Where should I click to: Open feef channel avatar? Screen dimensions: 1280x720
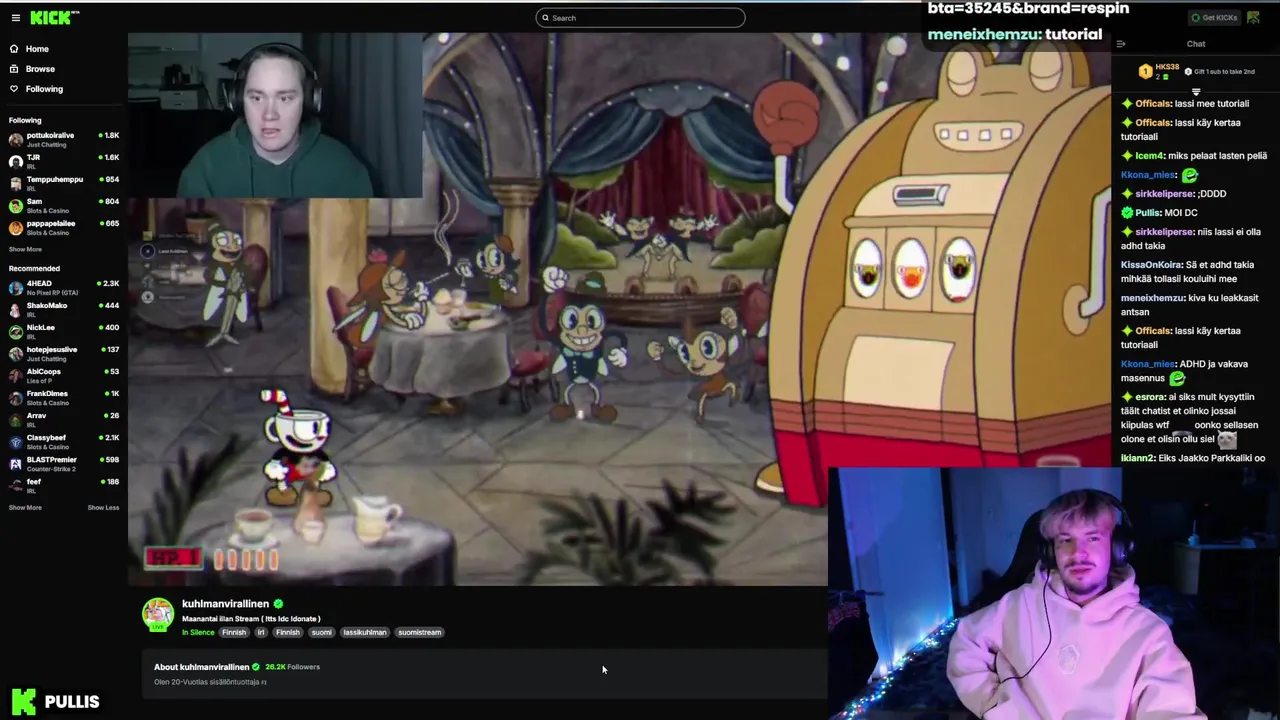(x=16, y=486)
